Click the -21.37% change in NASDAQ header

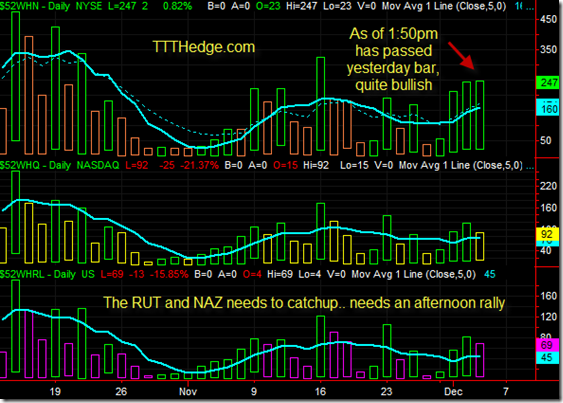point(199,165)
